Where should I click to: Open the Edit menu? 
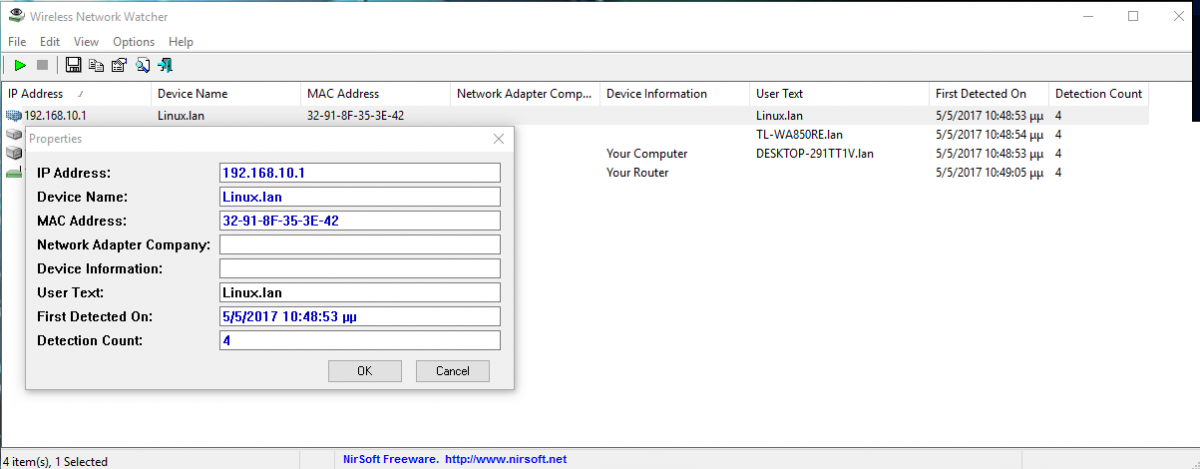(50, 42)
